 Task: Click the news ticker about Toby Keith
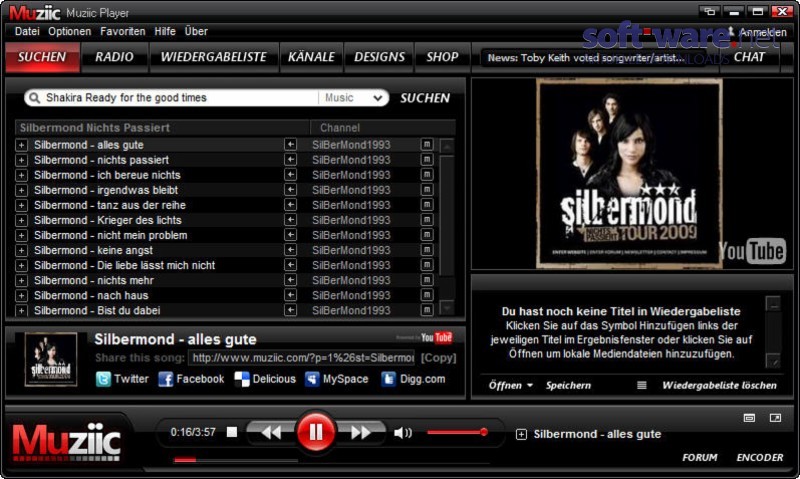point(585,58)
